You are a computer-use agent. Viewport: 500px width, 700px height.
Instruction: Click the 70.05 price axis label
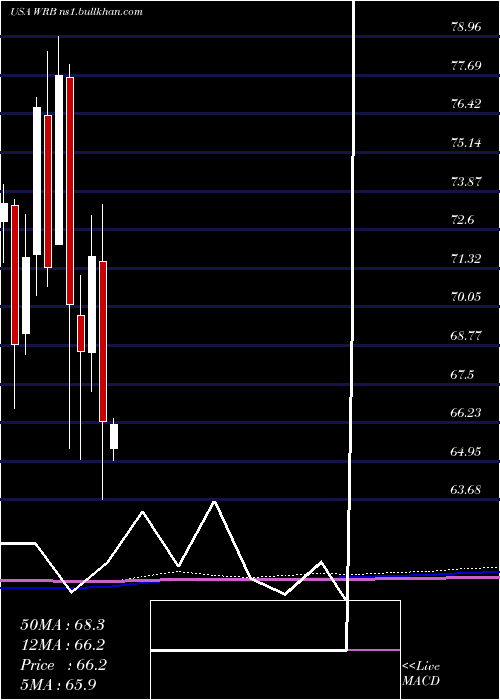tap(467, 297)
